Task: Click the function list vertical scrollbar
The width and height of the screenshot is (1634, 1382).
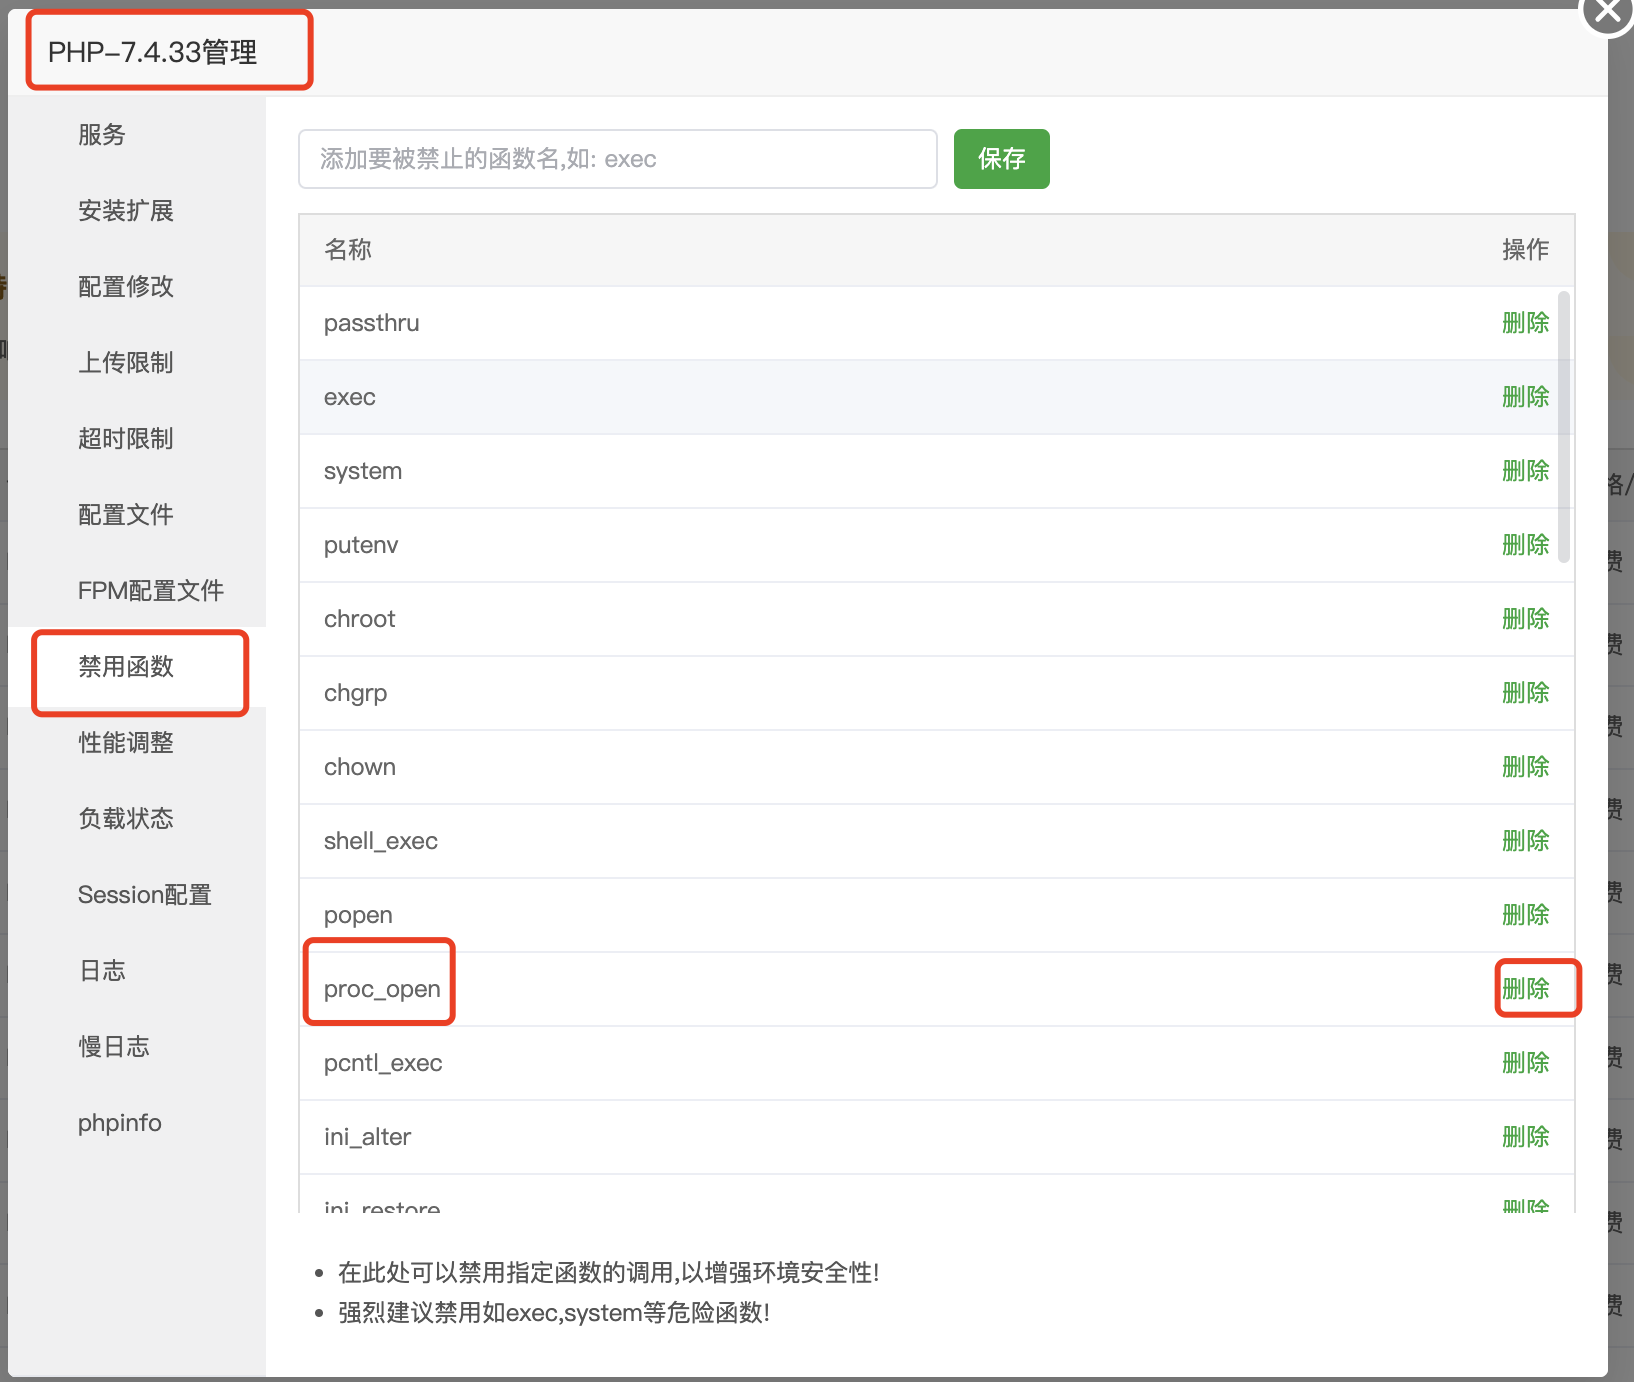Action: coord(1564,427)
